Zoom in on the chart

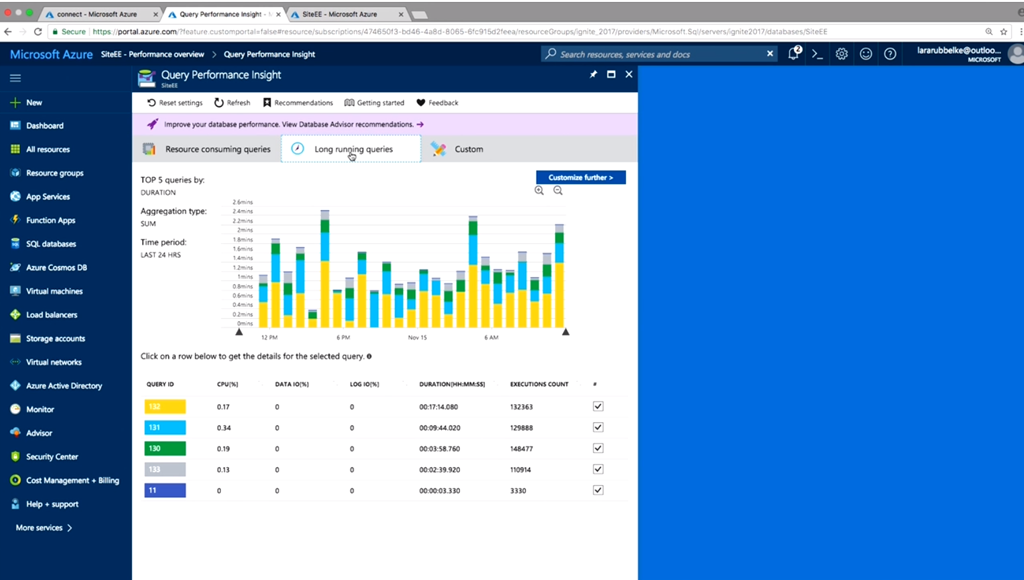point(540,191)
